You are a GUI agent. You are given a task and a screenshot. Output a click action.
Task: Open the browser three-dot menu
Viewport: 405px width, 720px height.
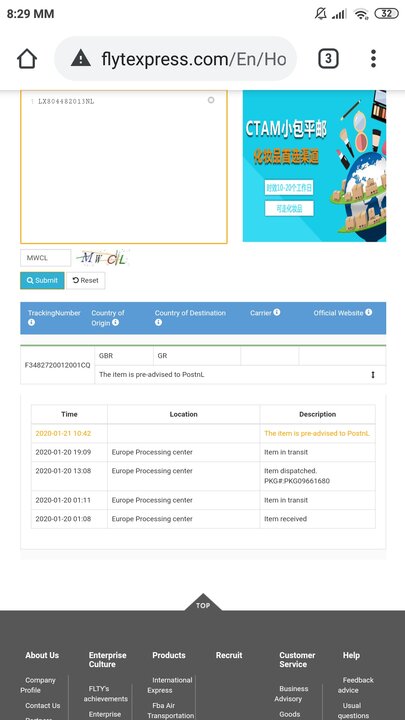373,59
